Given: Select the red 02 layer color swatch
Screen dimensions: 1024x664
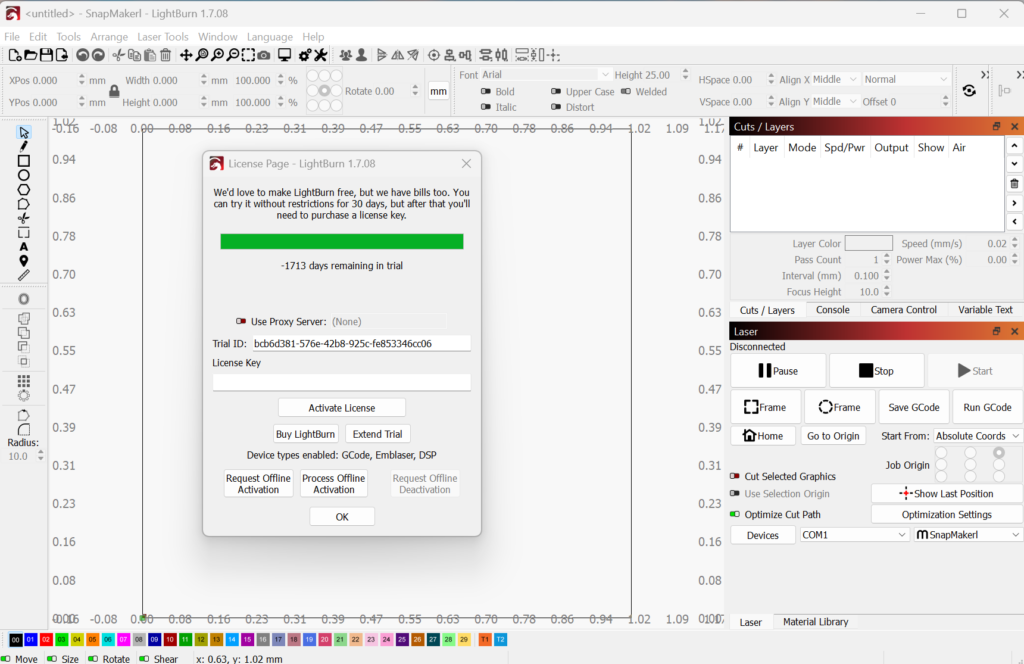Looking at the screenshot, I should (x=47, y=640).
